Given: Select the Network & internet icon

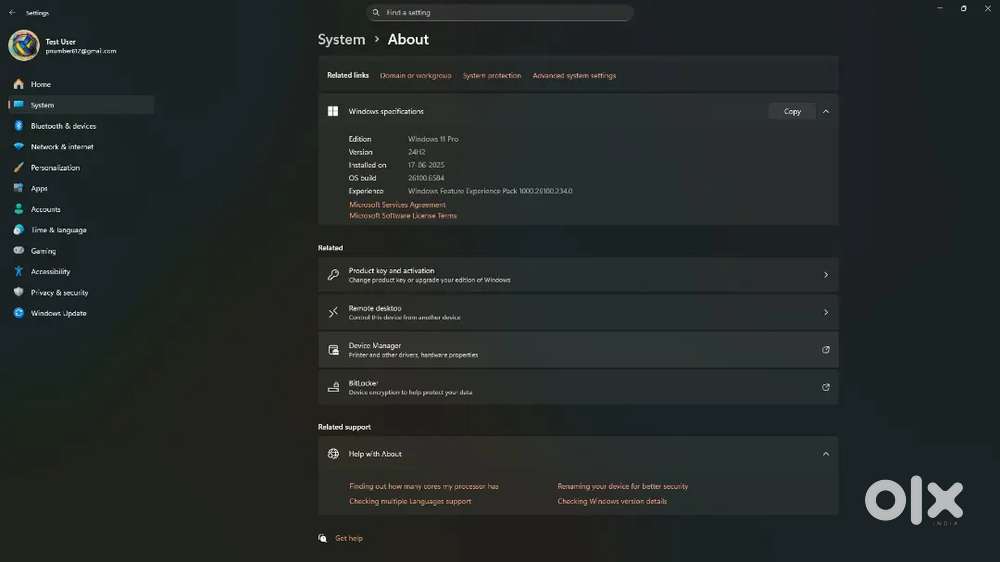Looking at the screenshot, I should (18, 147).
